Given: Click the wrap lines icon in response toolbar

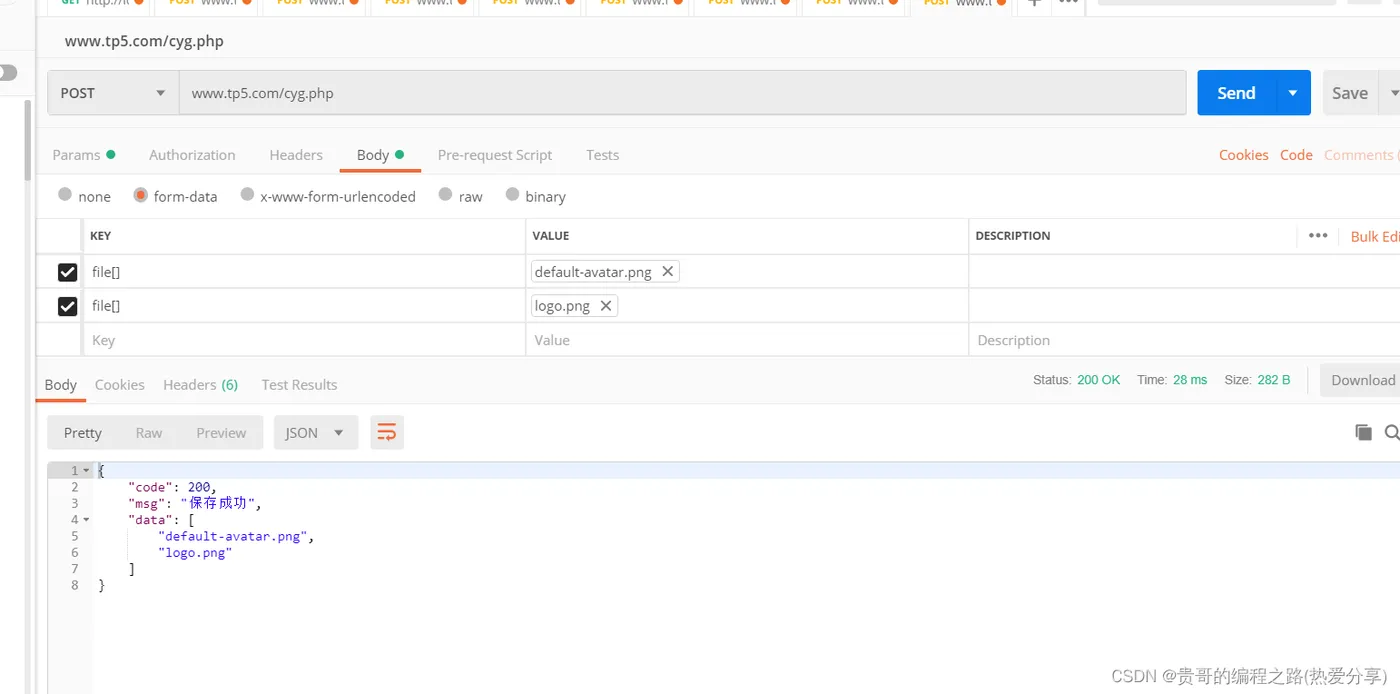Looking at the screenshot, I should click(387, 433).
